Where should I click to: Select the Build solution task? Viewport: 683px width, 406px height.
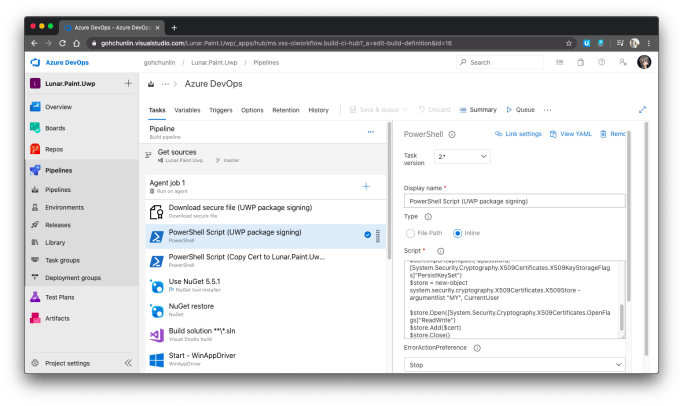coord(266,335)
